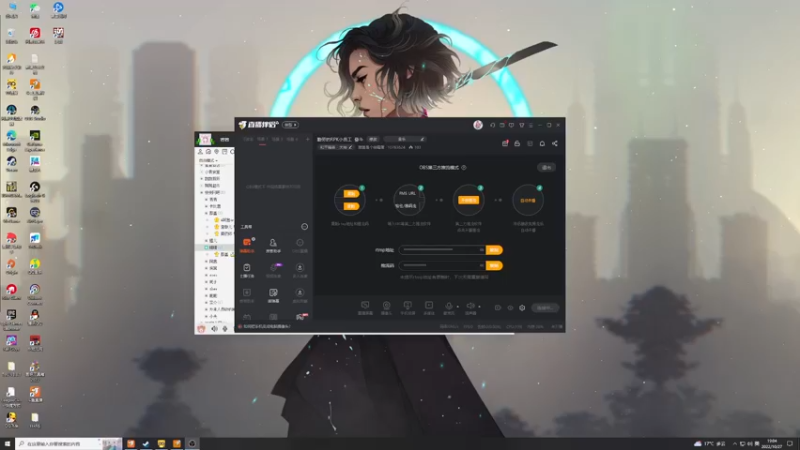Add phone screen mirroring source
This screenshot has width=800, height=450.
coord(407,308)
